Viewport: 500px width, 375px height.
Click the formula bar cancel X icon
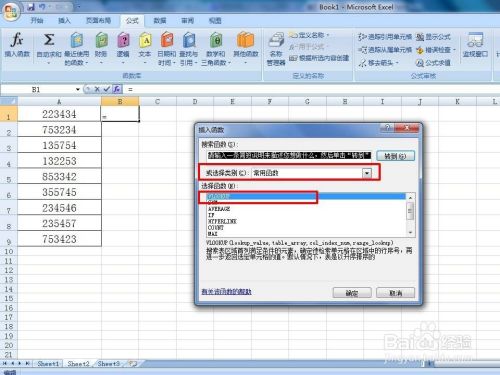coord(97,89)
